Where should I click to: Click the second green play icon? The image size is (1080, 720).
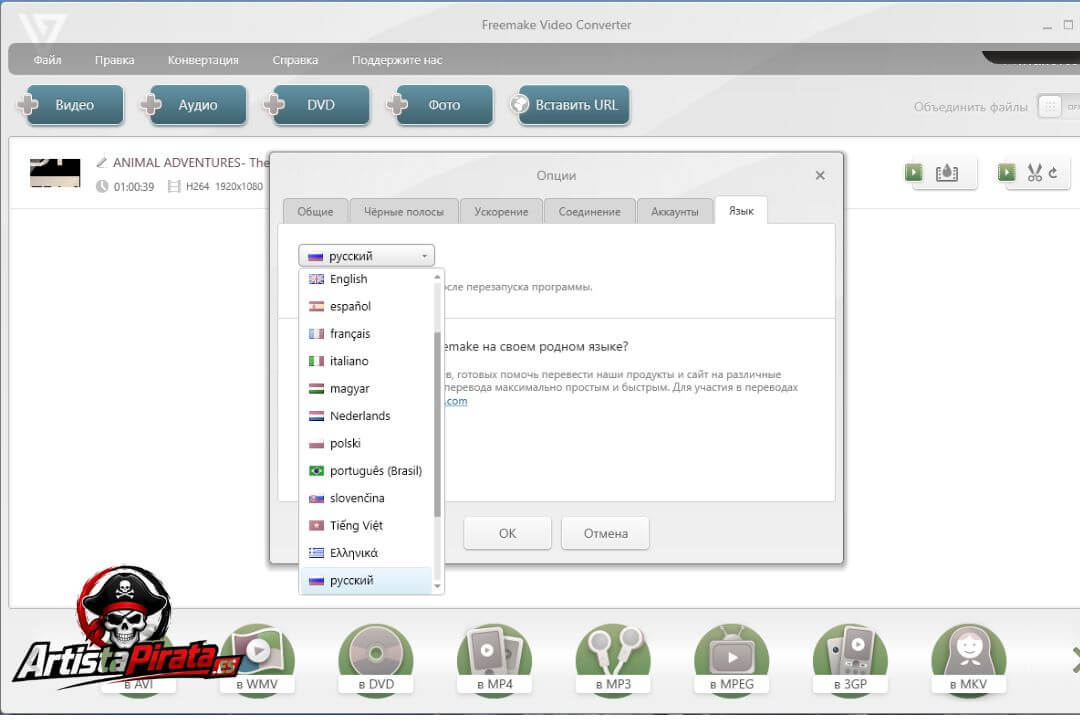pyautogui.click(x=1006, y=172)
